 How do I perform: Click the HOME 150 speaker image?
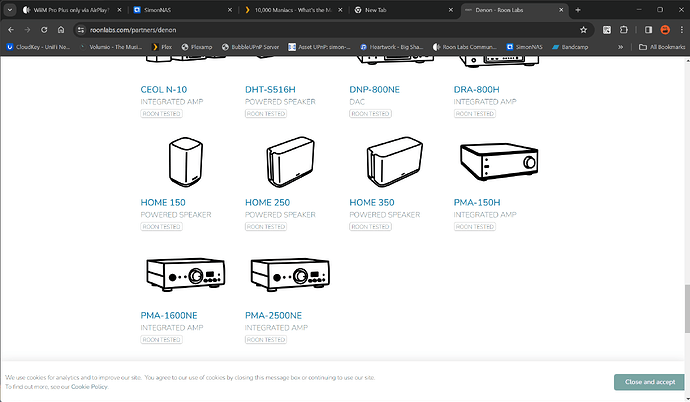[x=186, y=162]
